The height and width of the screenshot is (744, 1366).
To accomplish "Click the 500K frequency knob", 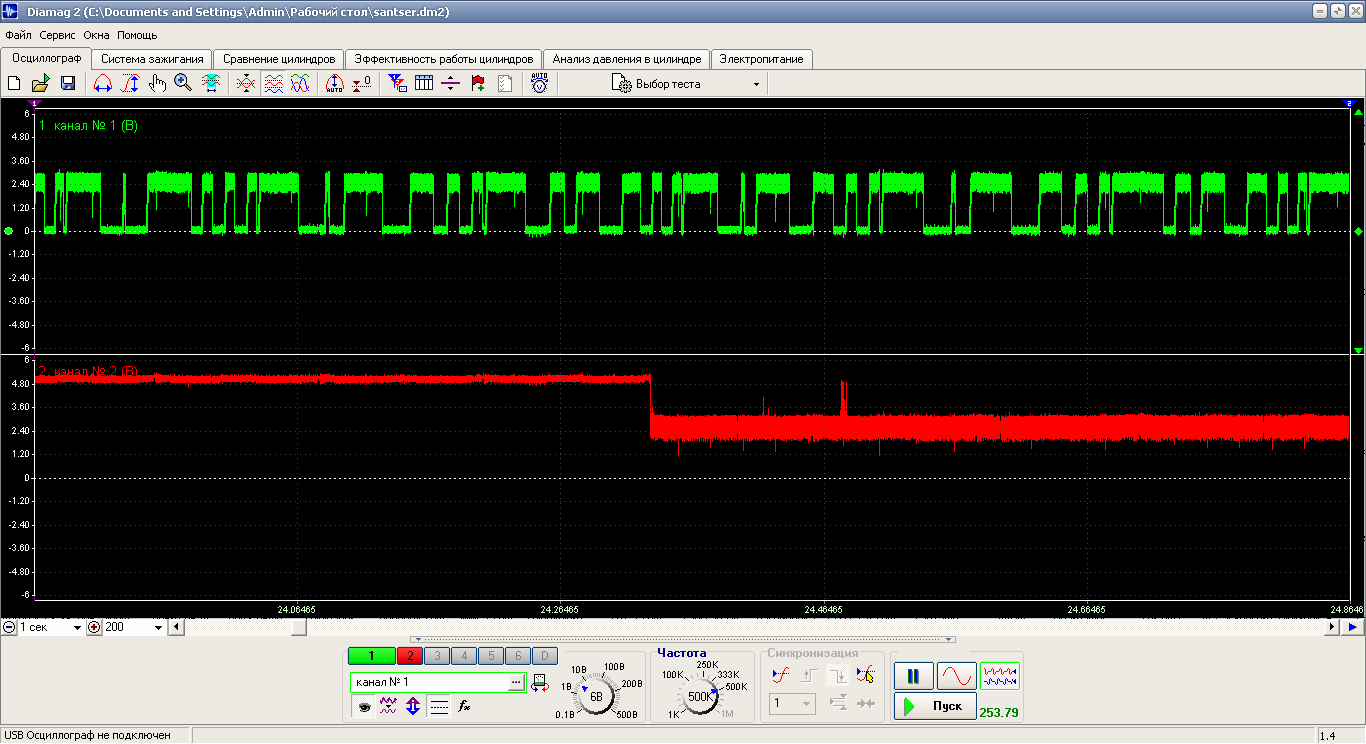I will click(700, 696).
